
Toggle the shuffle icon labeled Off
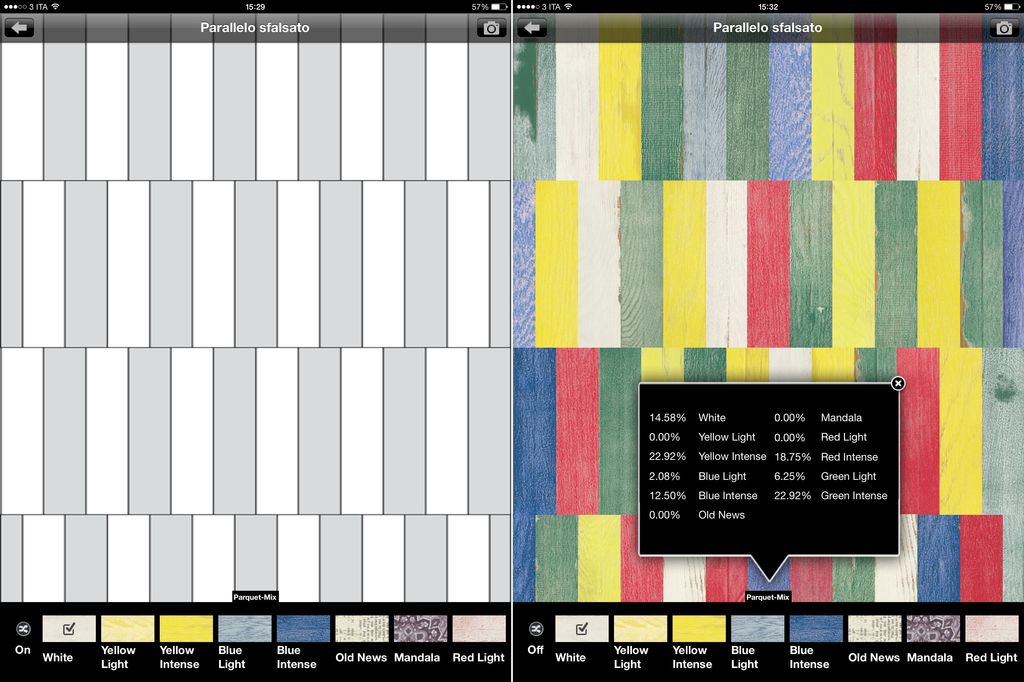tap(536, 630)
